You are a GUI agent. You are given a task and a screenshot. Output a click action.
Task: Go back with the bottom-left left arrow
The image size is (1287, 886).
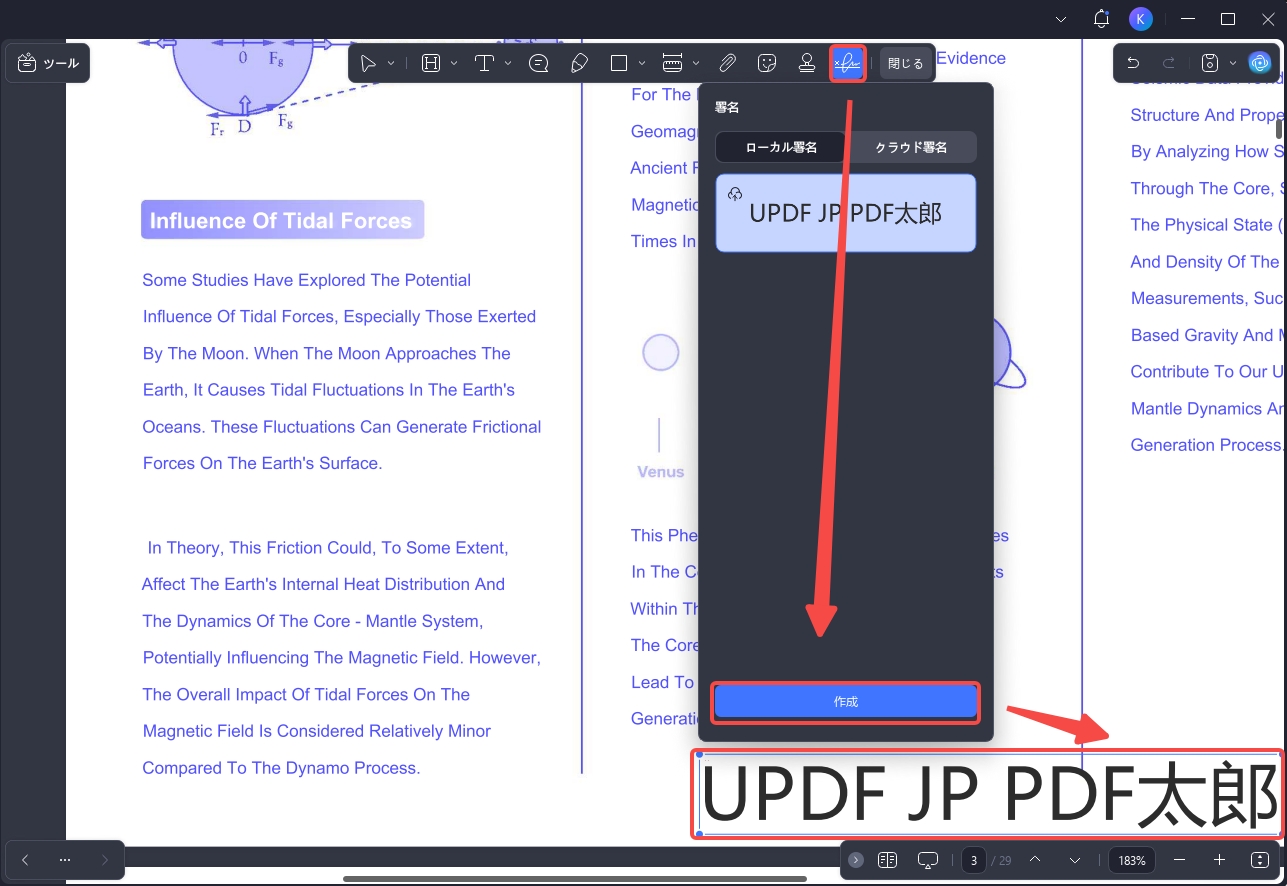[25, 860]
